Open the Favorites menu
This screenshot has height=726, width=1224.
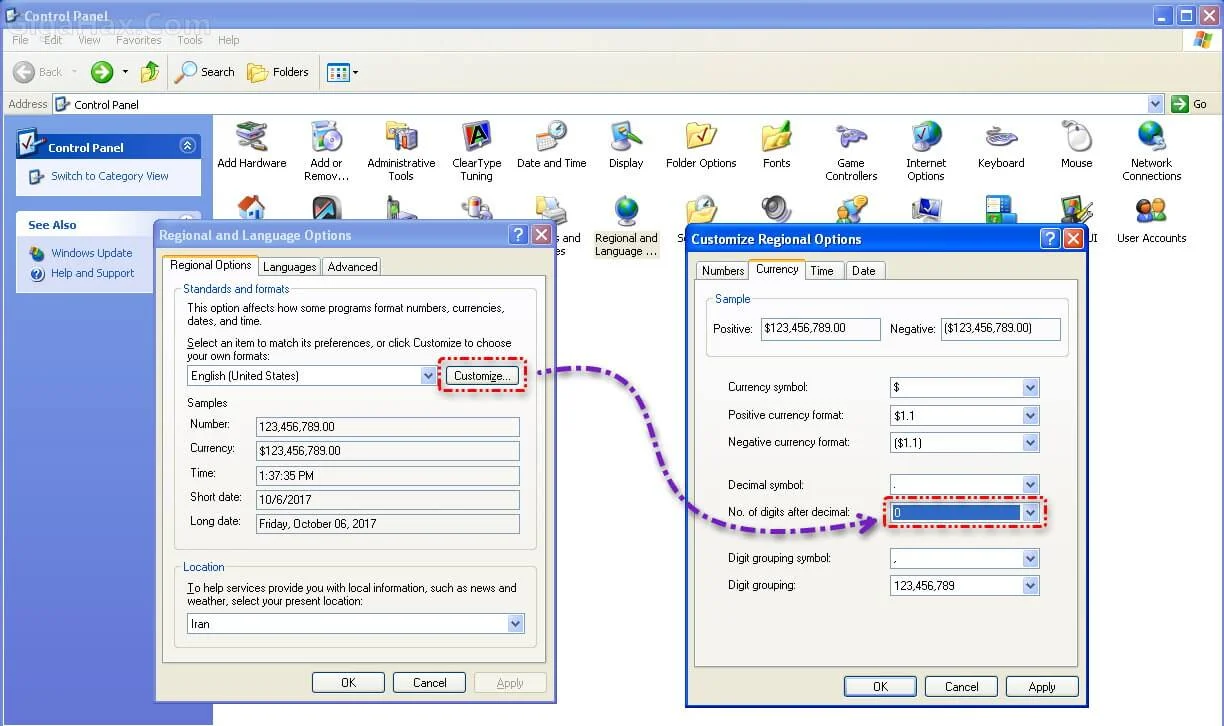(138, 40)
